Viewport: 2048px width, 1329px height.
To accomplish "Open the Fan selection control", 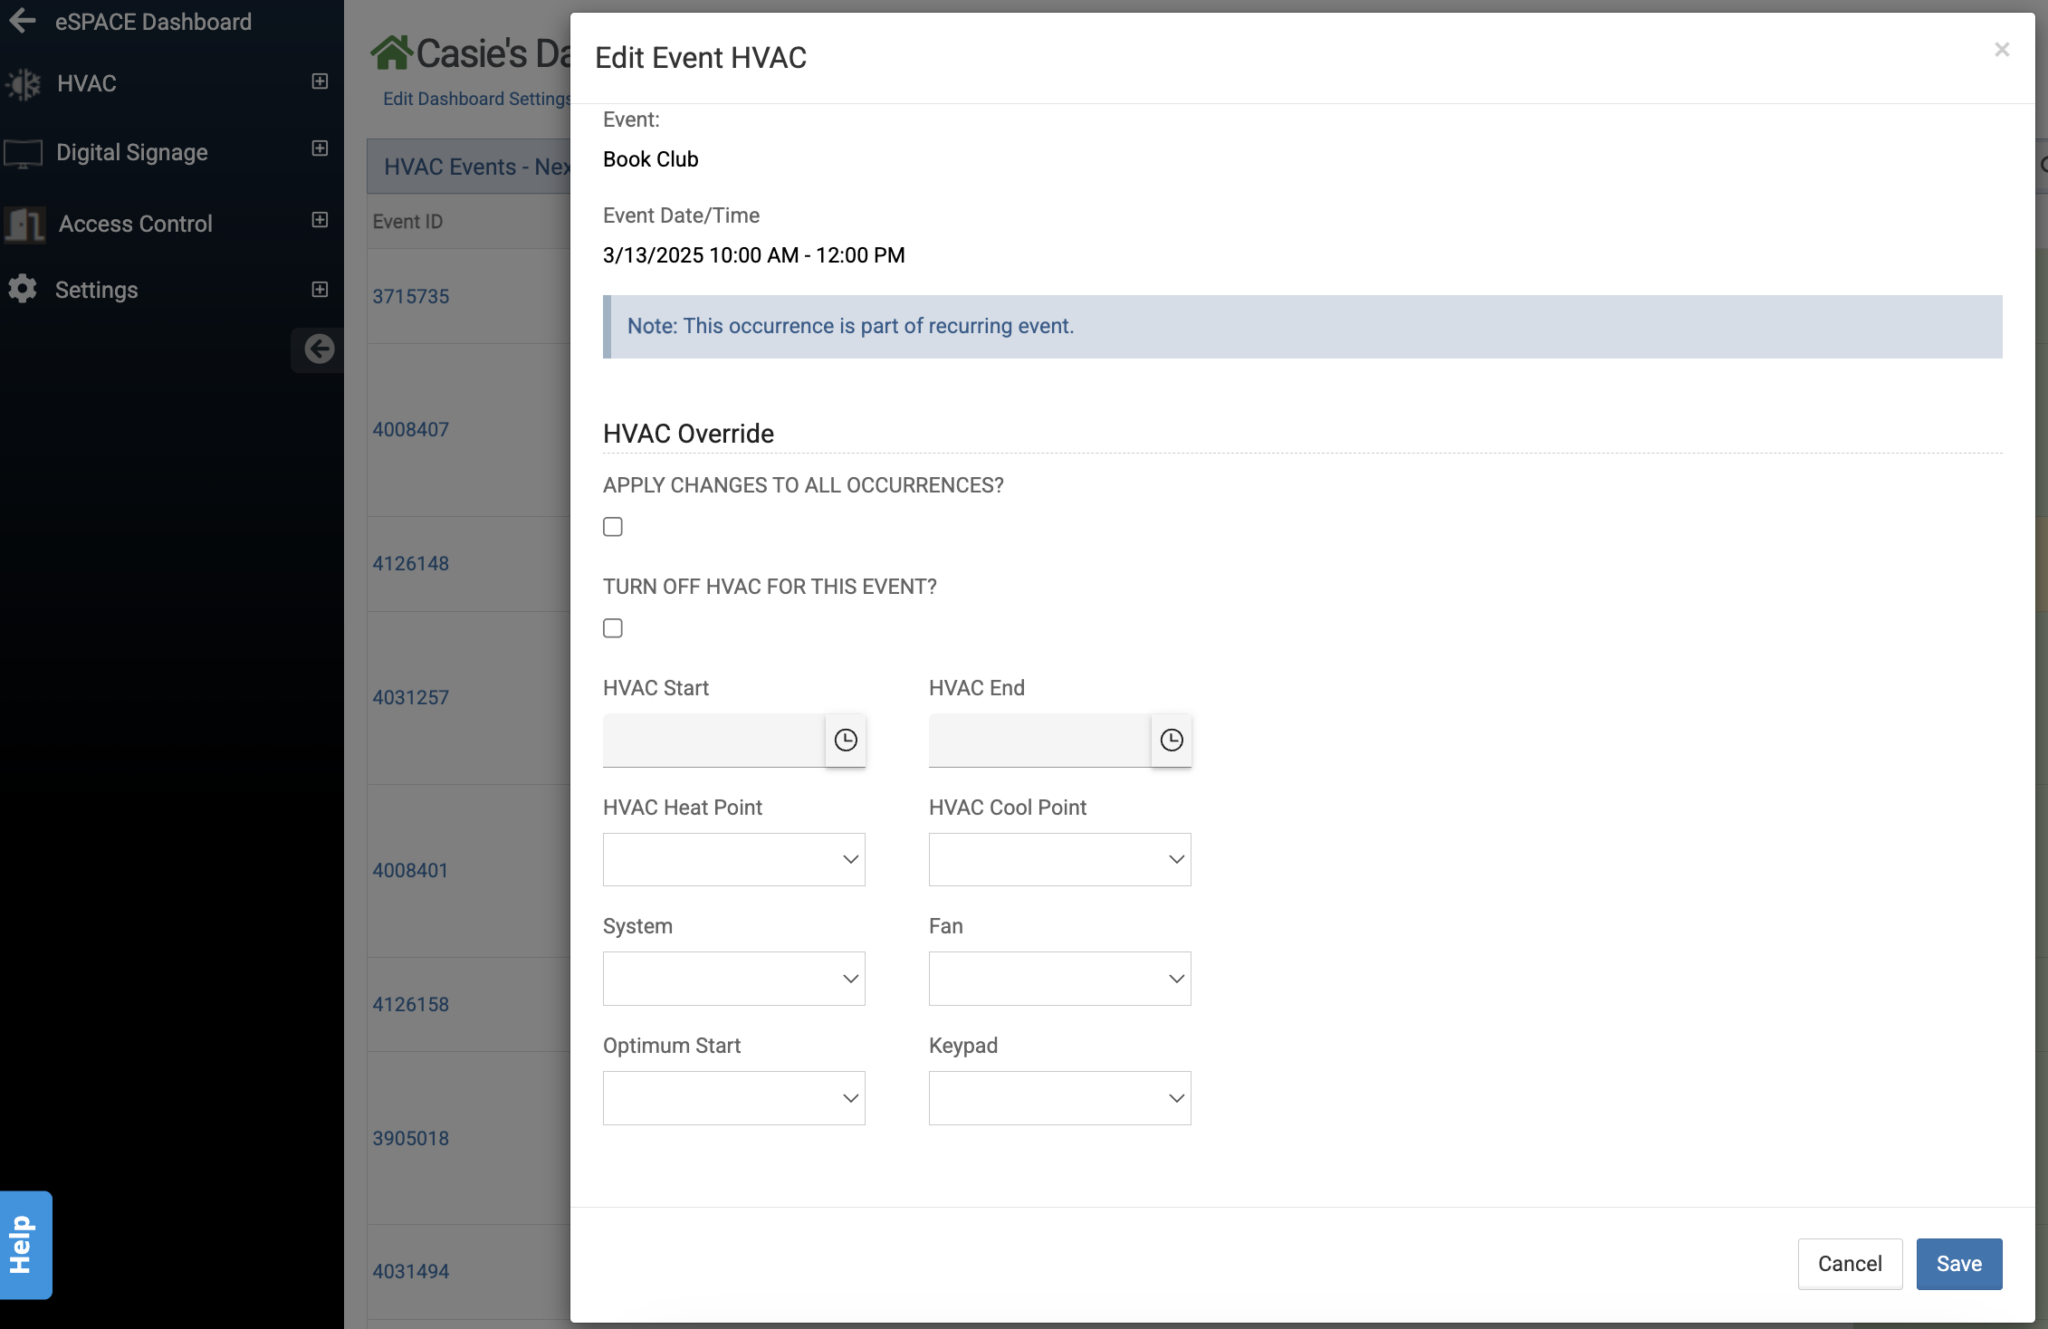I will pos(1059,978).
